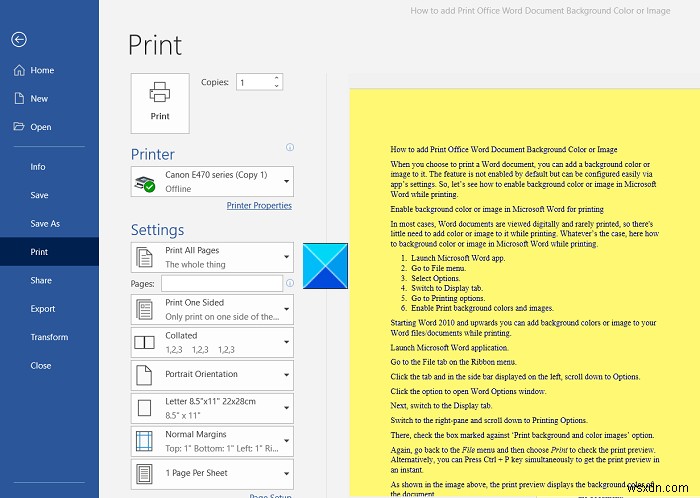
Task: Expand the Letter paper size dropdown
Action: [286, 407]
